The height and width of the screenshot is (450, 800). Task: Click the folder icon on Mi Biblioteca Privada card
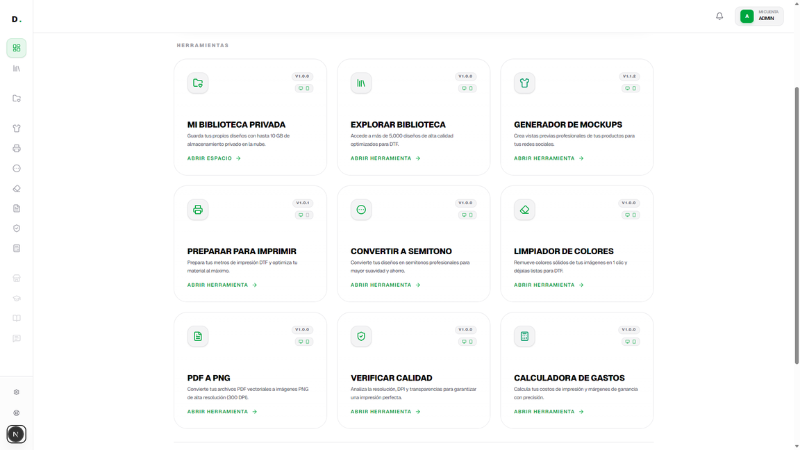pyautogui.click(x=198, y=83)
